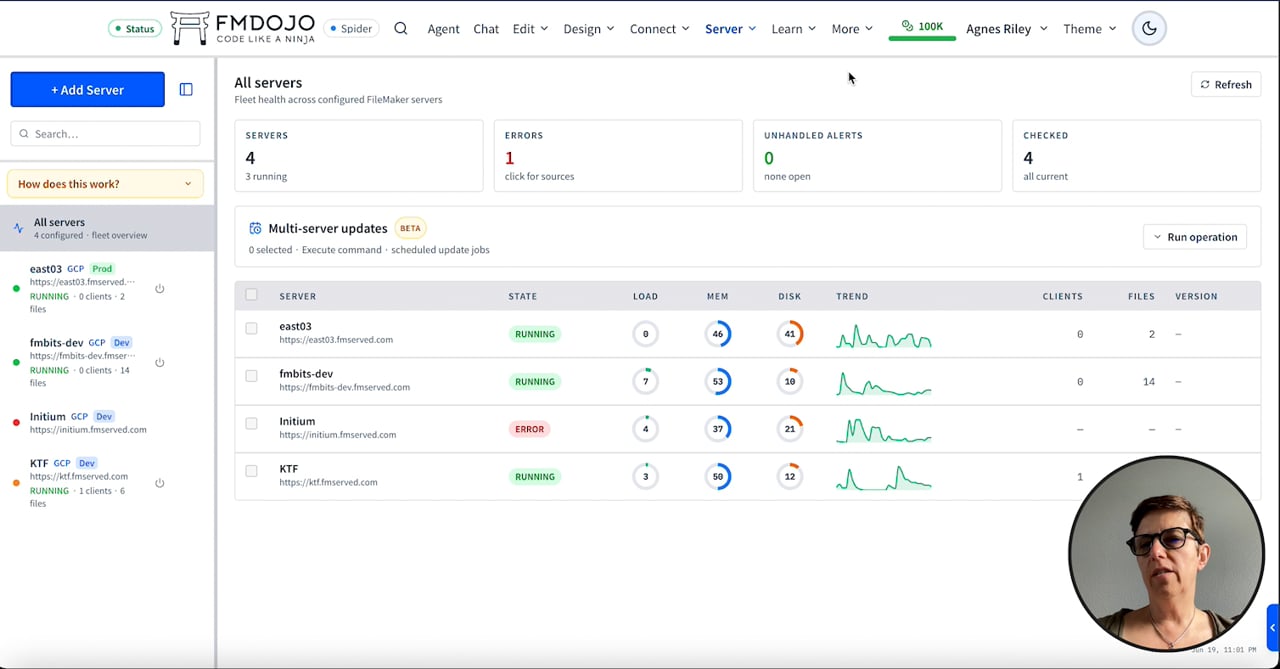Image resolution: width=1280 pixels, height=669 pixels.
Task: Click the server Search input field
Action: point(105,133)
